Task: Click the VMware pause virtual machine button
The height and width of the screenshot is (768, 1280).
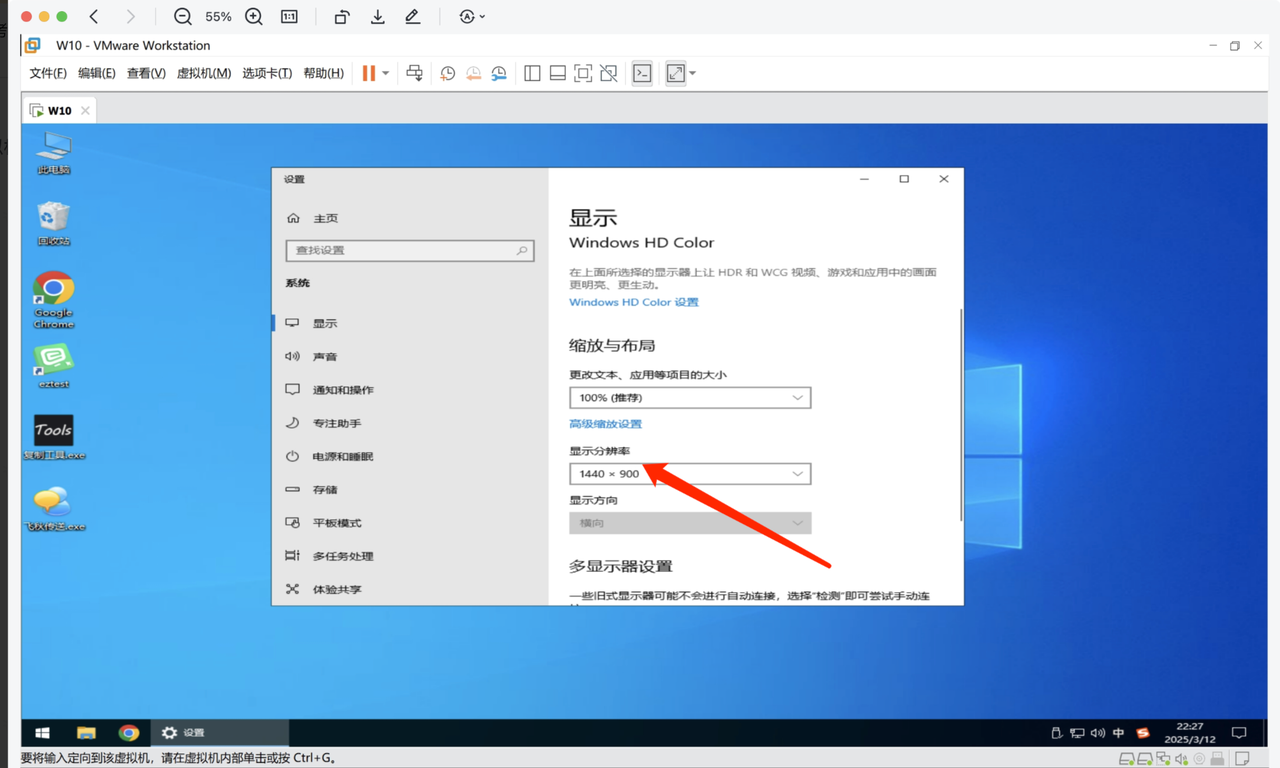Action: click(369, 73)
